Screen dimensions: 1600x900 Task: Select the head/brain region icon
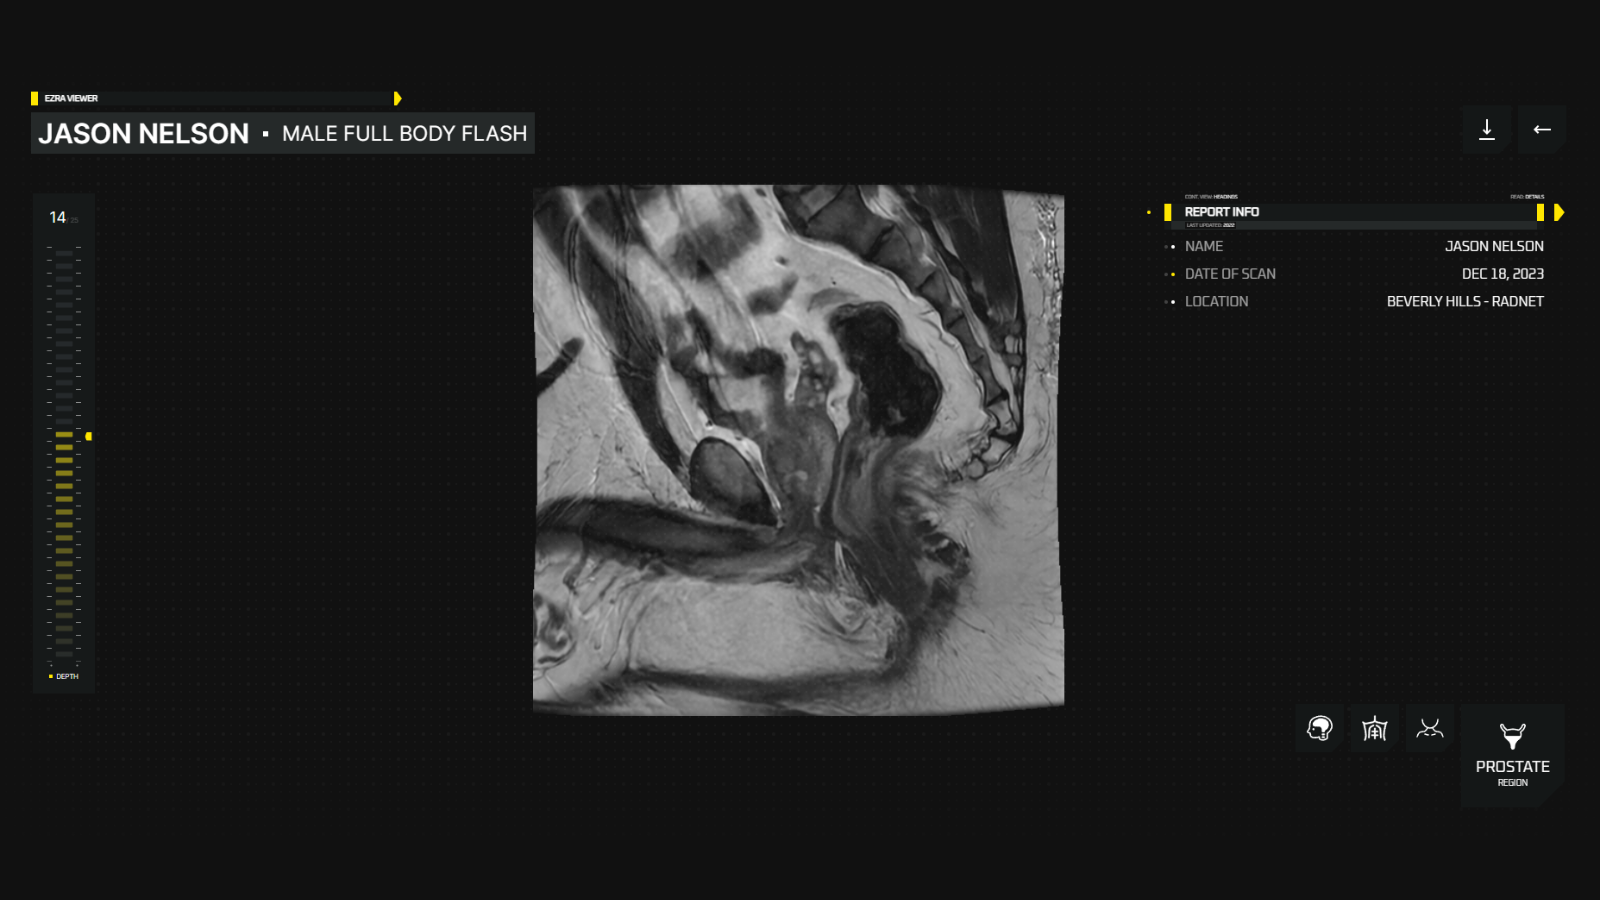tap(1320, 728)
